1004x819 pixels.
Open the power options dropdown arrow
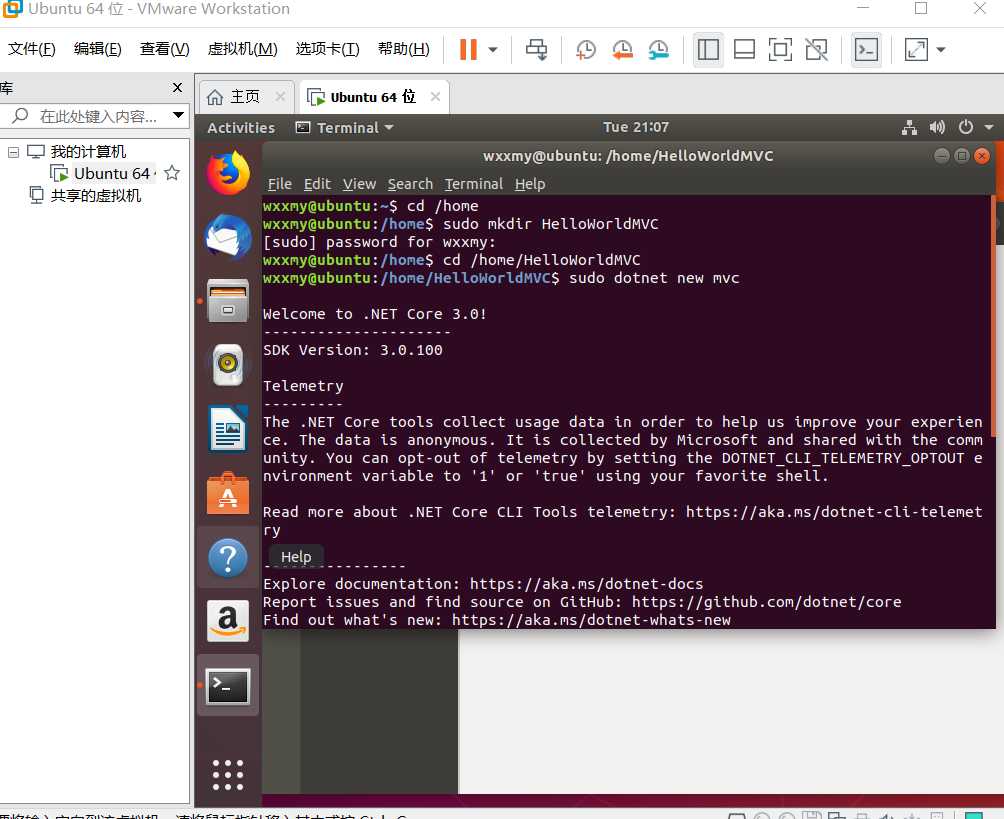coord(493,49)
